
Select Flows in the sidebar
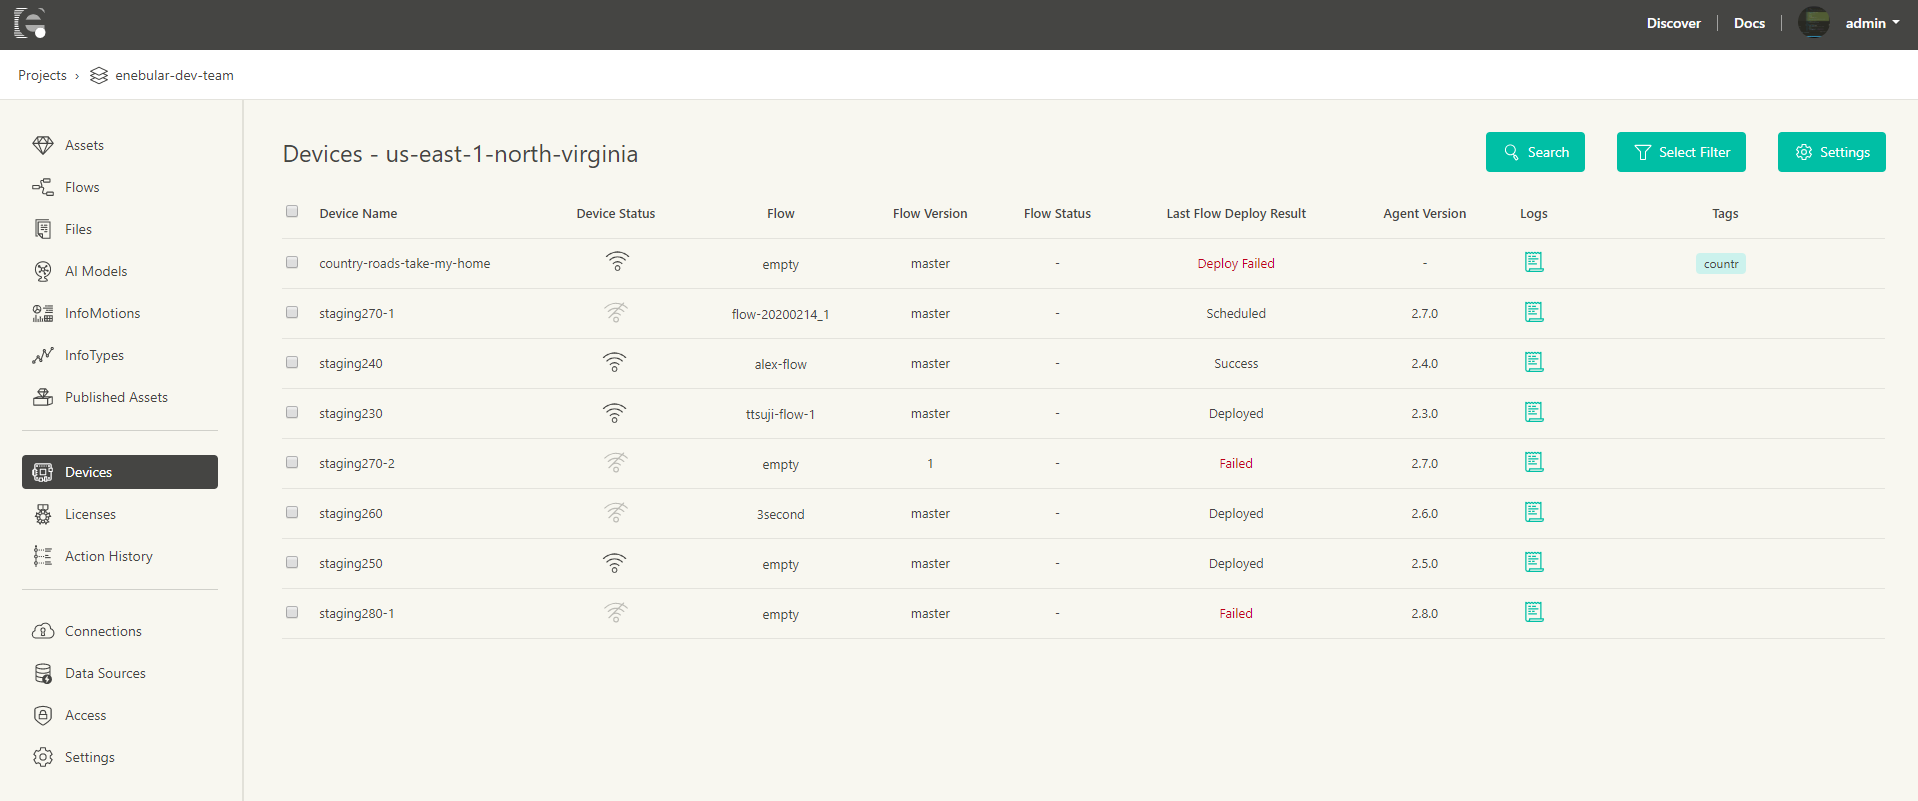point(82,187)
